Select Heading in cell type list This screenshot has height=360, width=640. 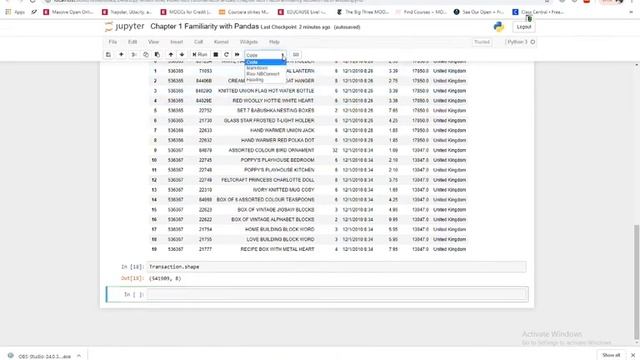click(x=265, y=80)
